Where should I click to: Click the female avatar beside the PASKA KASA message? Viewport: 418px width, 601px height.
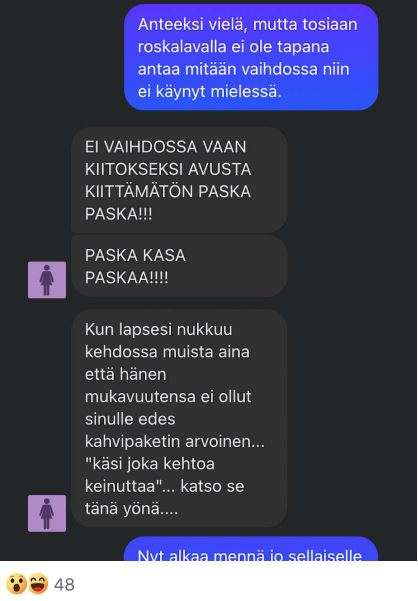(47, 280)
